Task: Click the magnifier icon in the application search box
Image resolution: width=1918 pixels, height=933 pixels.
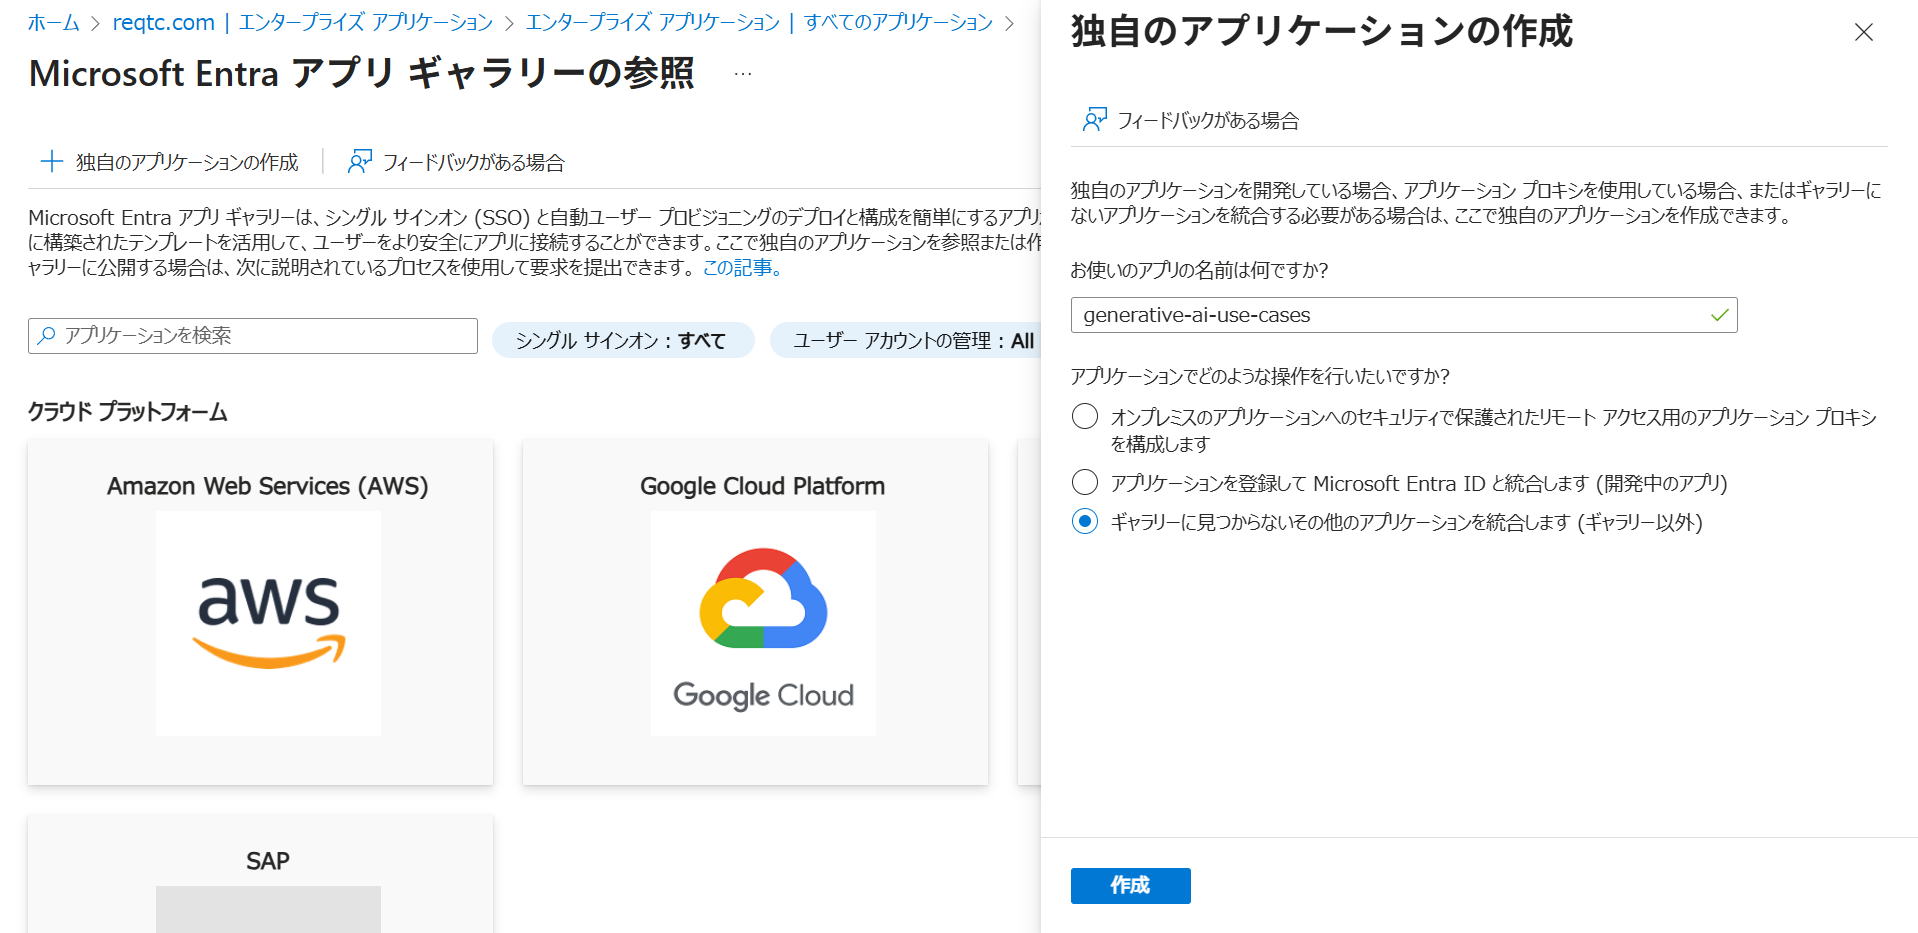Action: 46,336
